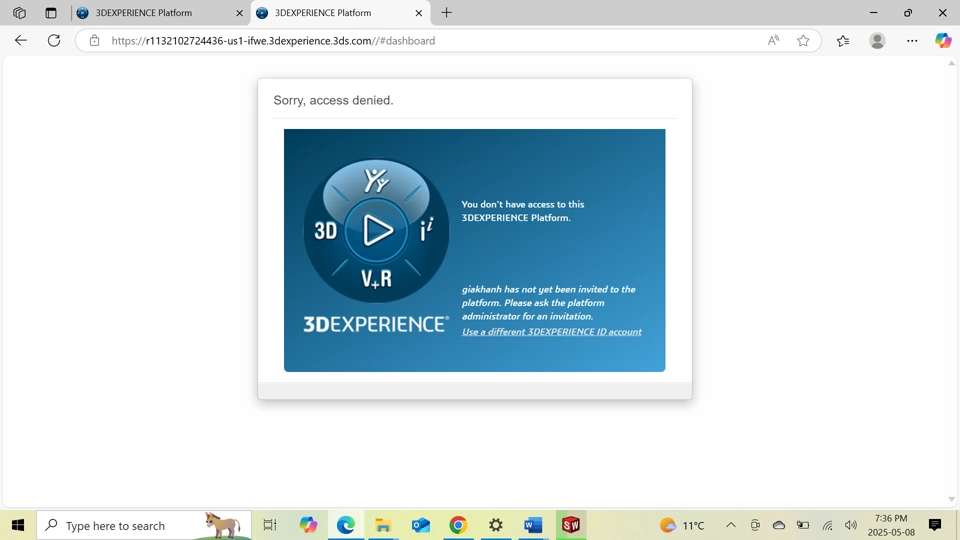The height and width of the screenshot is (540, 960).
Task: Open weather widget showing 11°C
Action: (682, 525)
